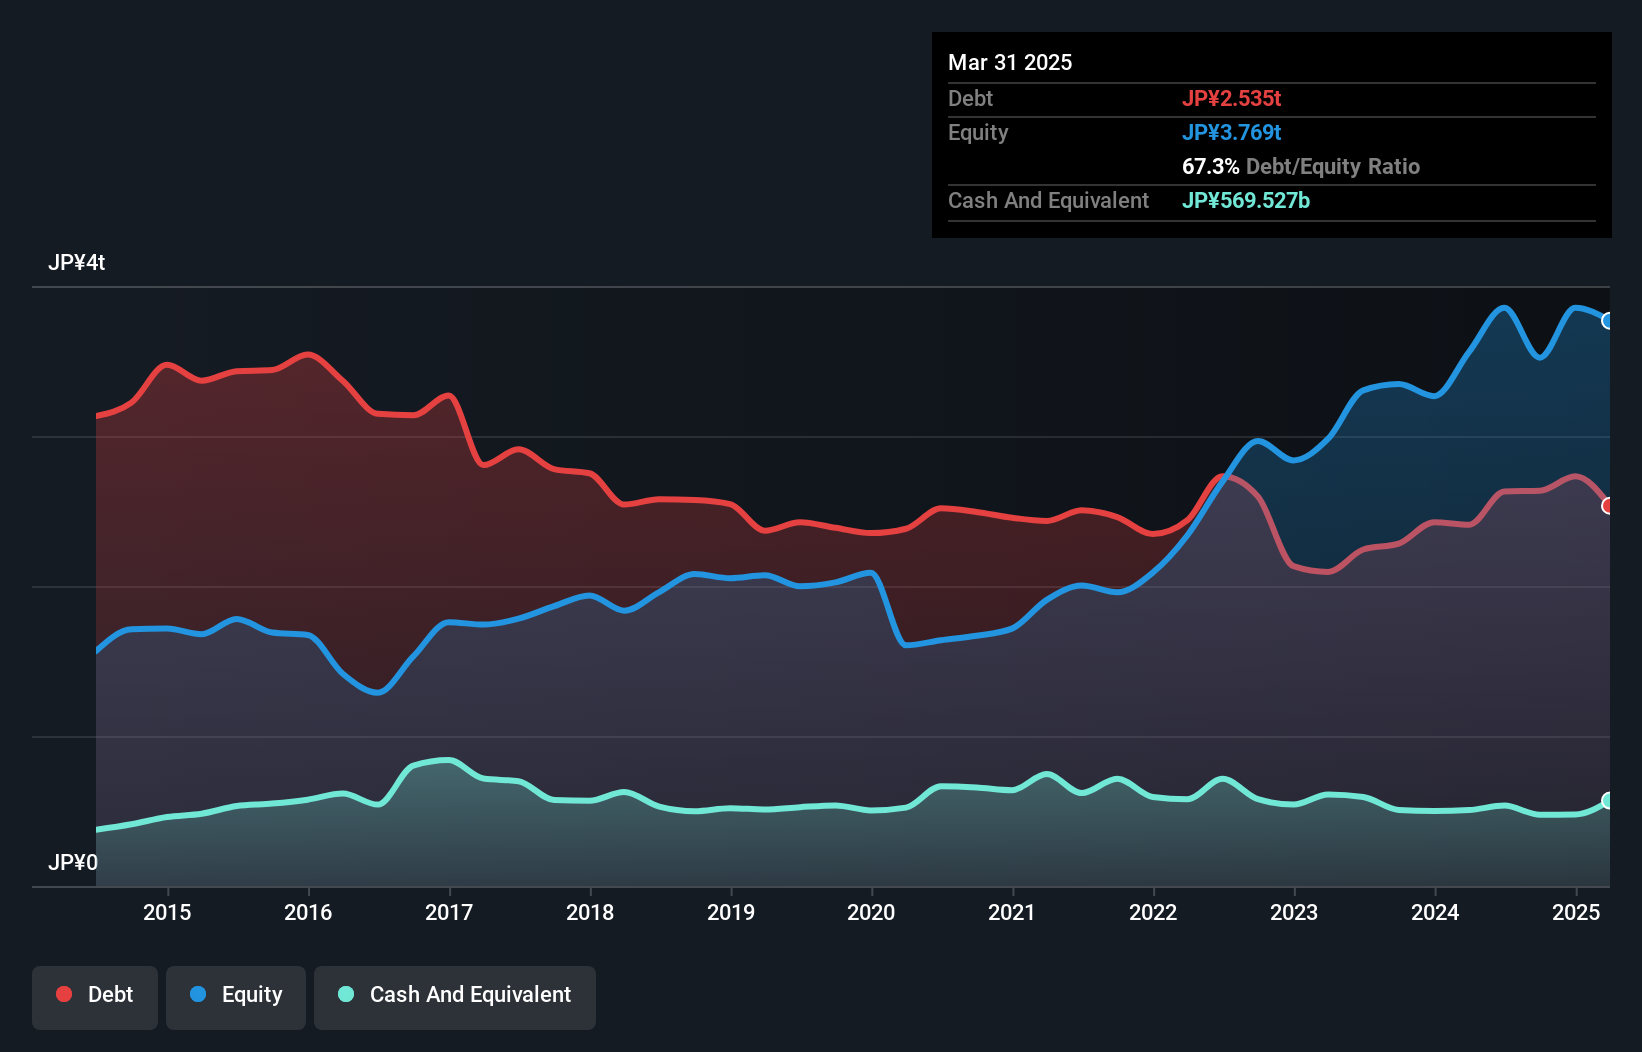1642x1052 pixels.
Task: Click the 2020 x-axis label
Action: [x=871, y=912]
